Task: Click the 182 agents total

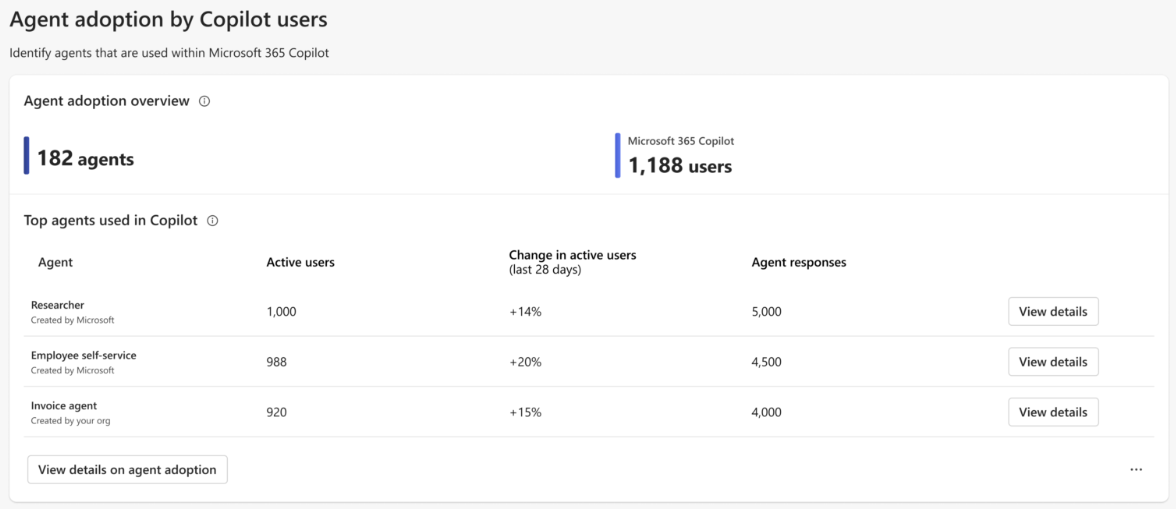Action: 85,158
